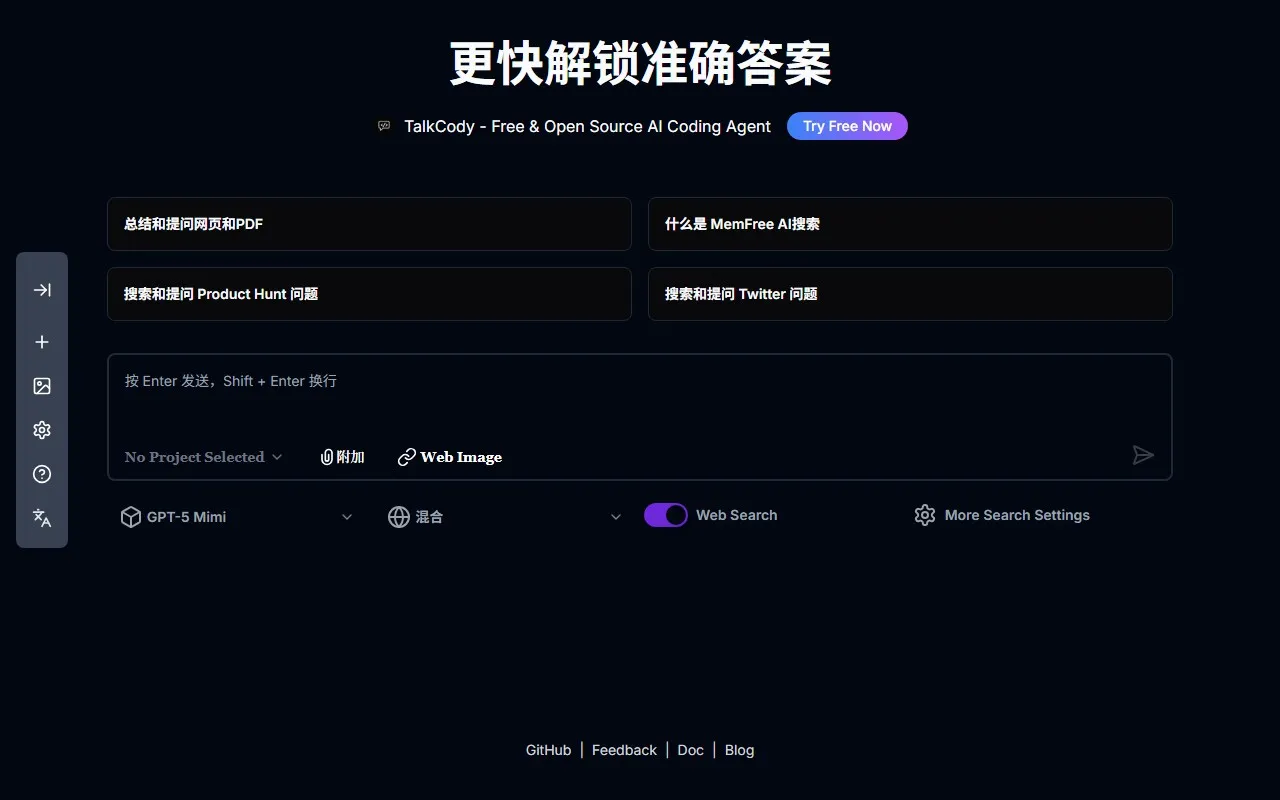The width and height of the screenshot is (1280, 800).
Task: Toggle the Web Search switch
Action: 665,515
